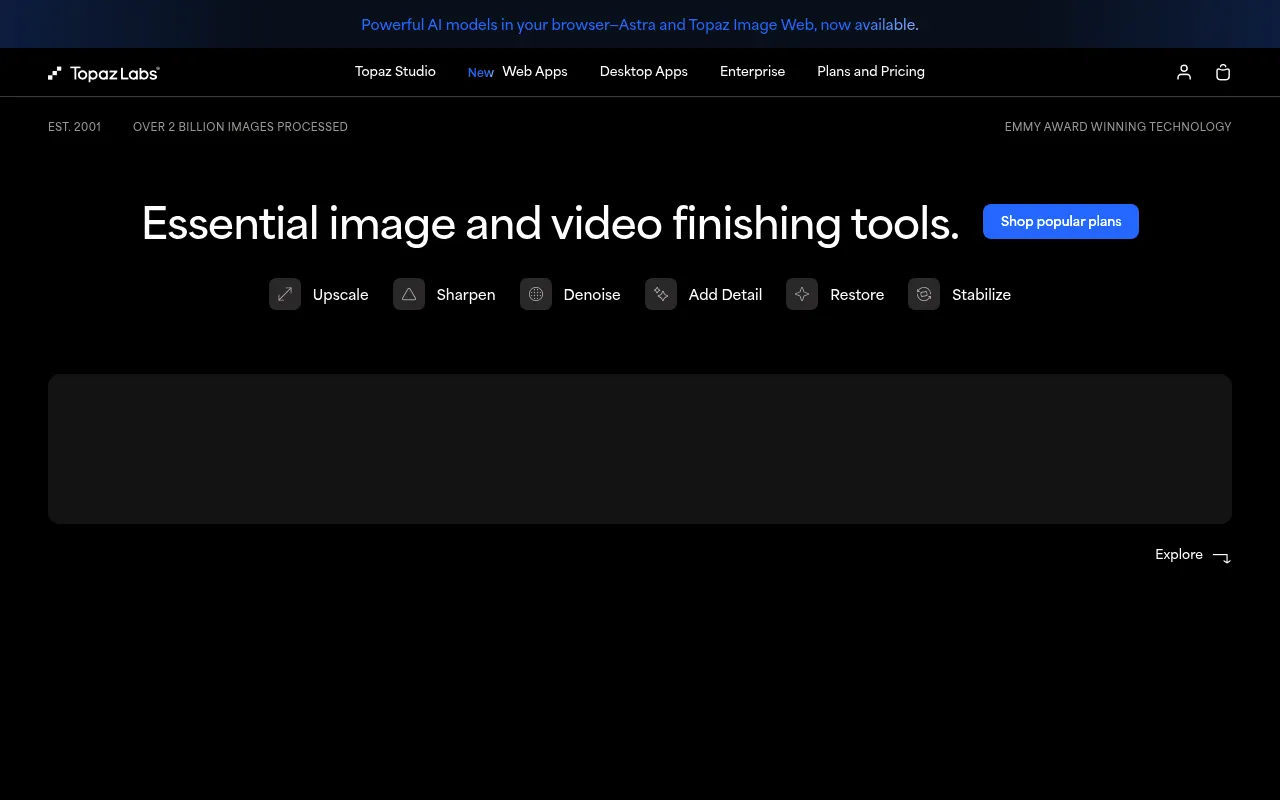
Task: Select the Add Detail label
Action: pyautogui.click(x=725, y=295)
